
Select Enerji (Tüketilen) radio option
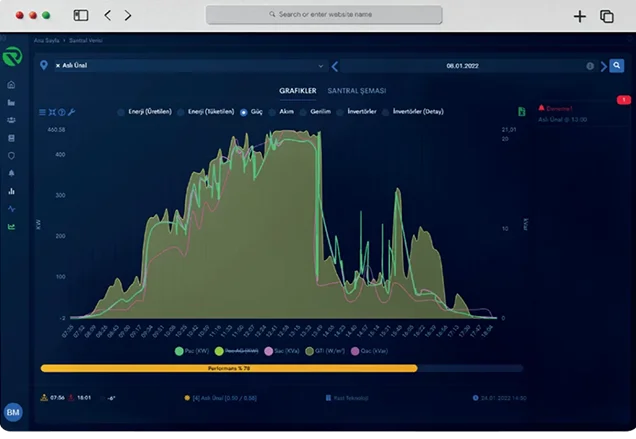180,112
